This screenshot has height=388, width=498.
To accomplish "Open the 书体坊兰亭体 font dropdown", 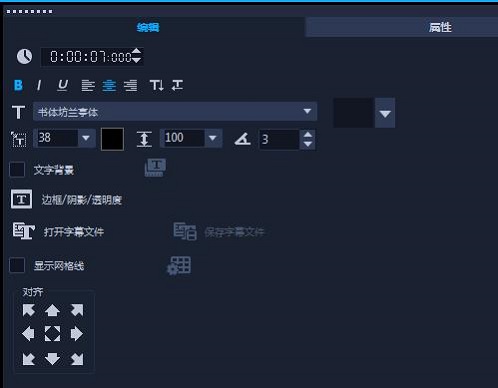I will pos(175,112).
